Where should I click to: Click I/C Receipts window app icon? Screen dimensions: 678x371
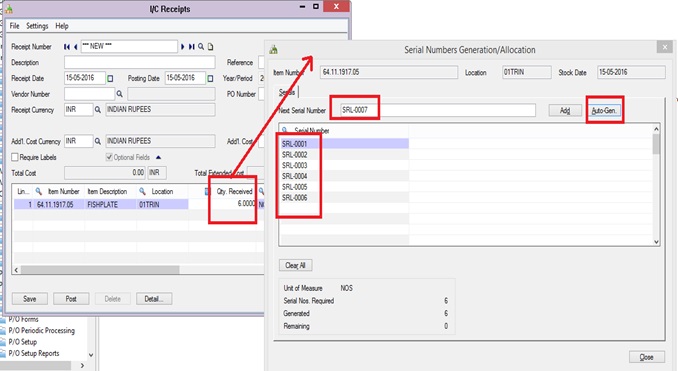[x=9, y=9]
